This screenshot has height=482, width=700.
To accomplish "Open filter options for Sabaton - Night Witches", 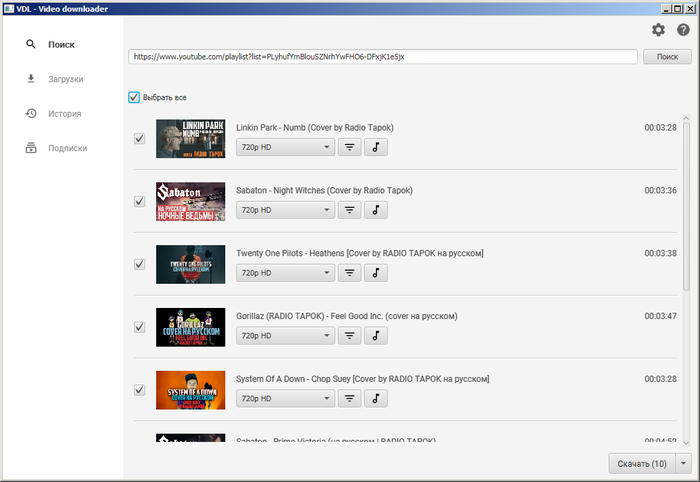I will pos(349,210).
